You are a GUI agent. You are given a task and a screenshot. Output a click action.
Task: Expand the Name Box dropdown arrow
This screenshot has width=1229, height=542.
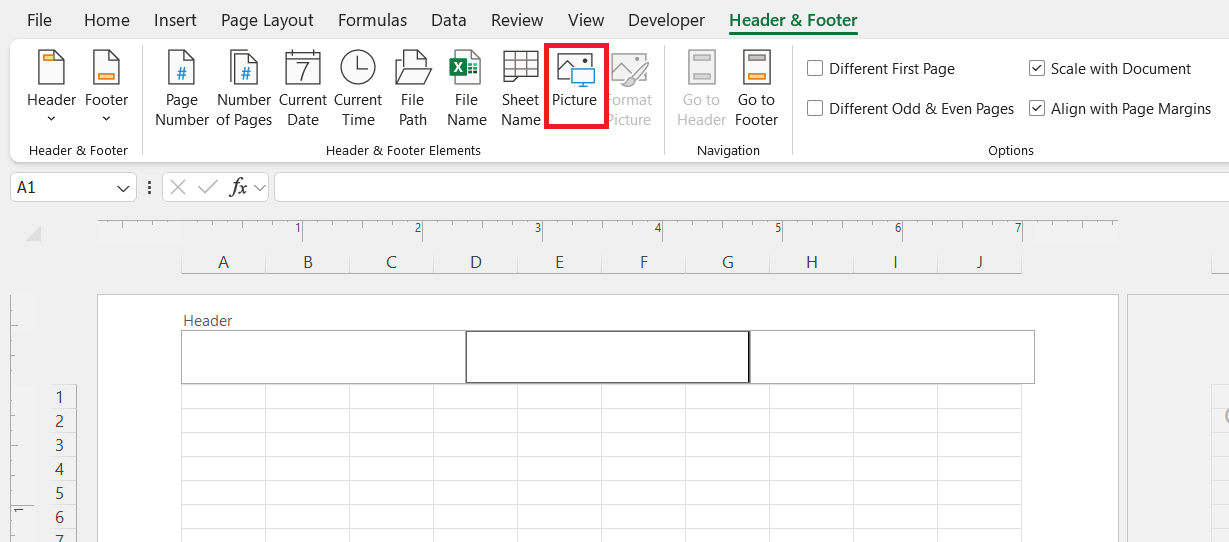tap(123, 188)
